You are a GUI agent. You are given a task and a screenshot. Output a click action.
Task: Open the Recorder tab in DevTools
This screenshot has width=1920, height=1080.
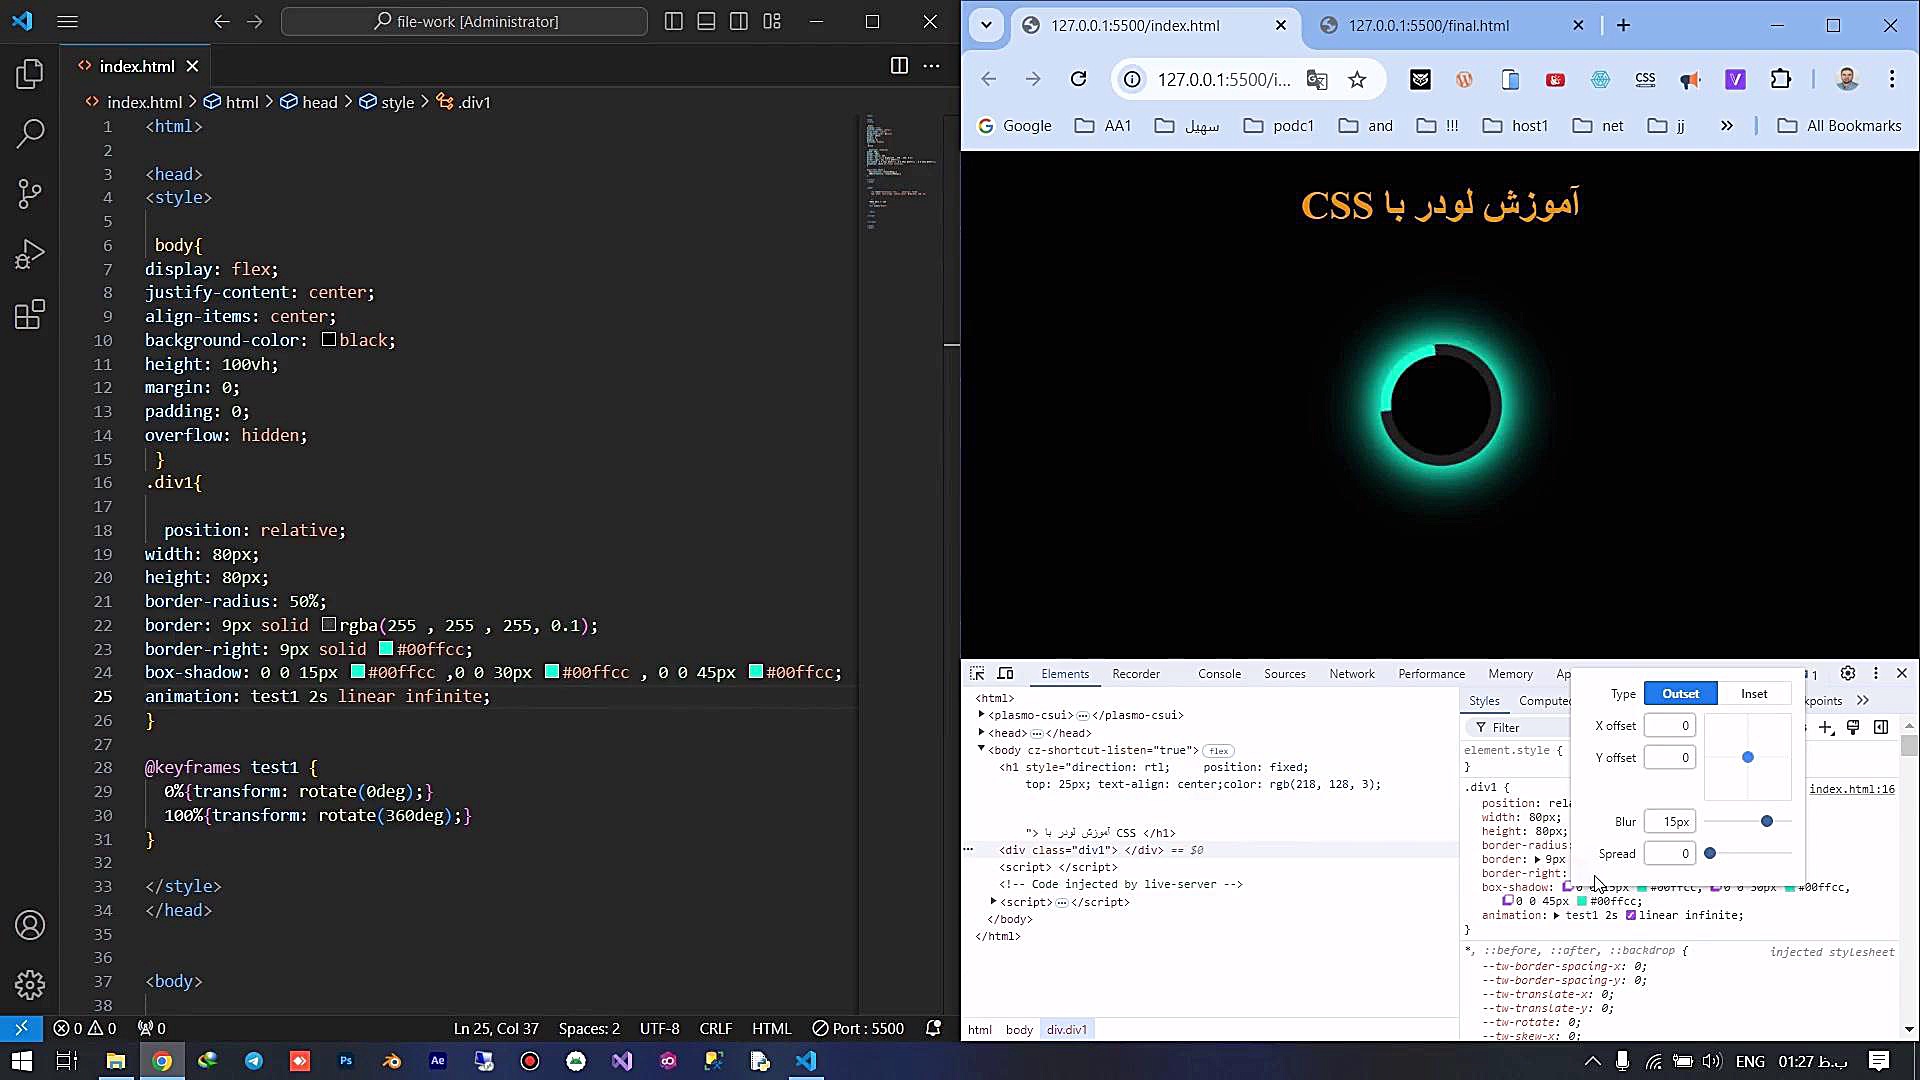[x=1136, y=674]
